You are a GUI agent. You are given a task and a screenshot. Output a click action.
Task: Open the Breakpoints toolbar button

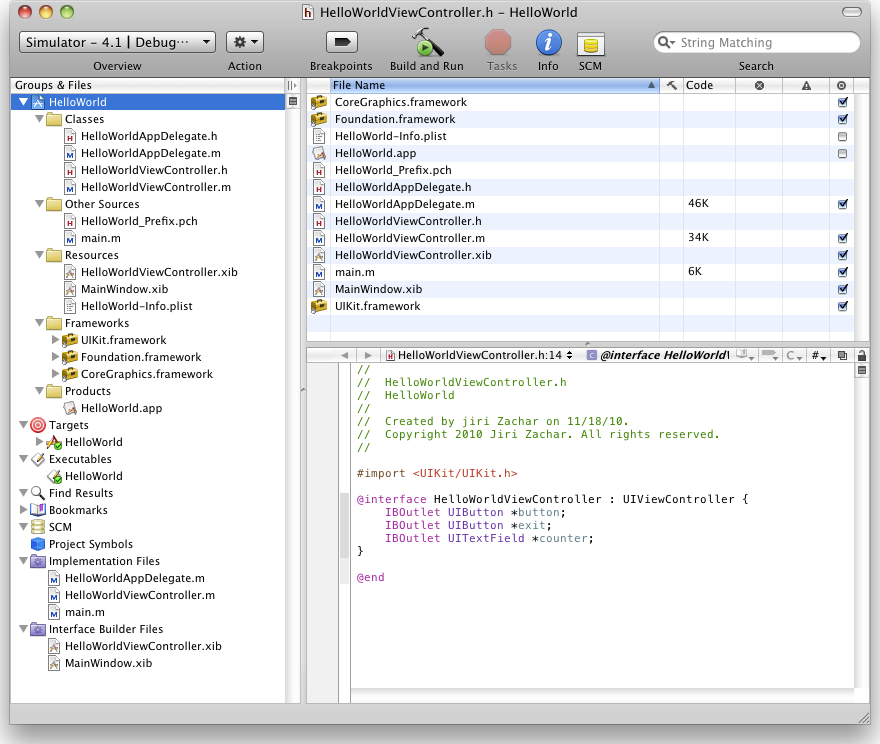pos(342,42)
